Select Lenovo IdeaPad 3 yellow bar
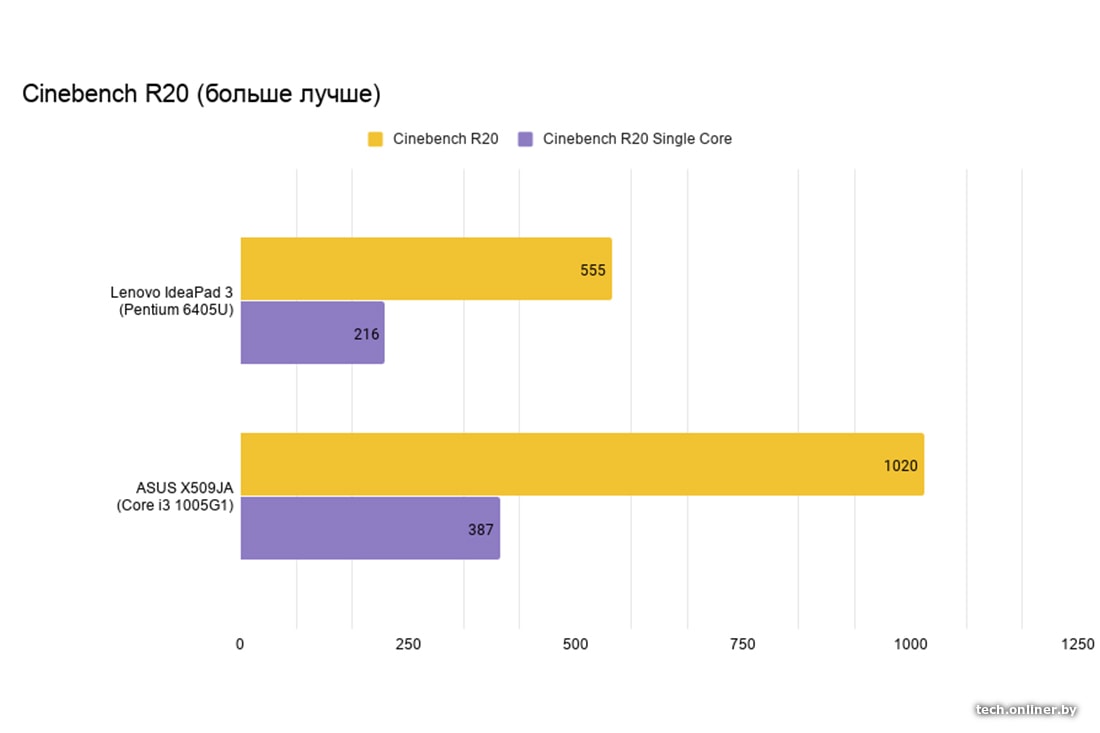Screen dimensions: 1100x733 tap(425, 269)
